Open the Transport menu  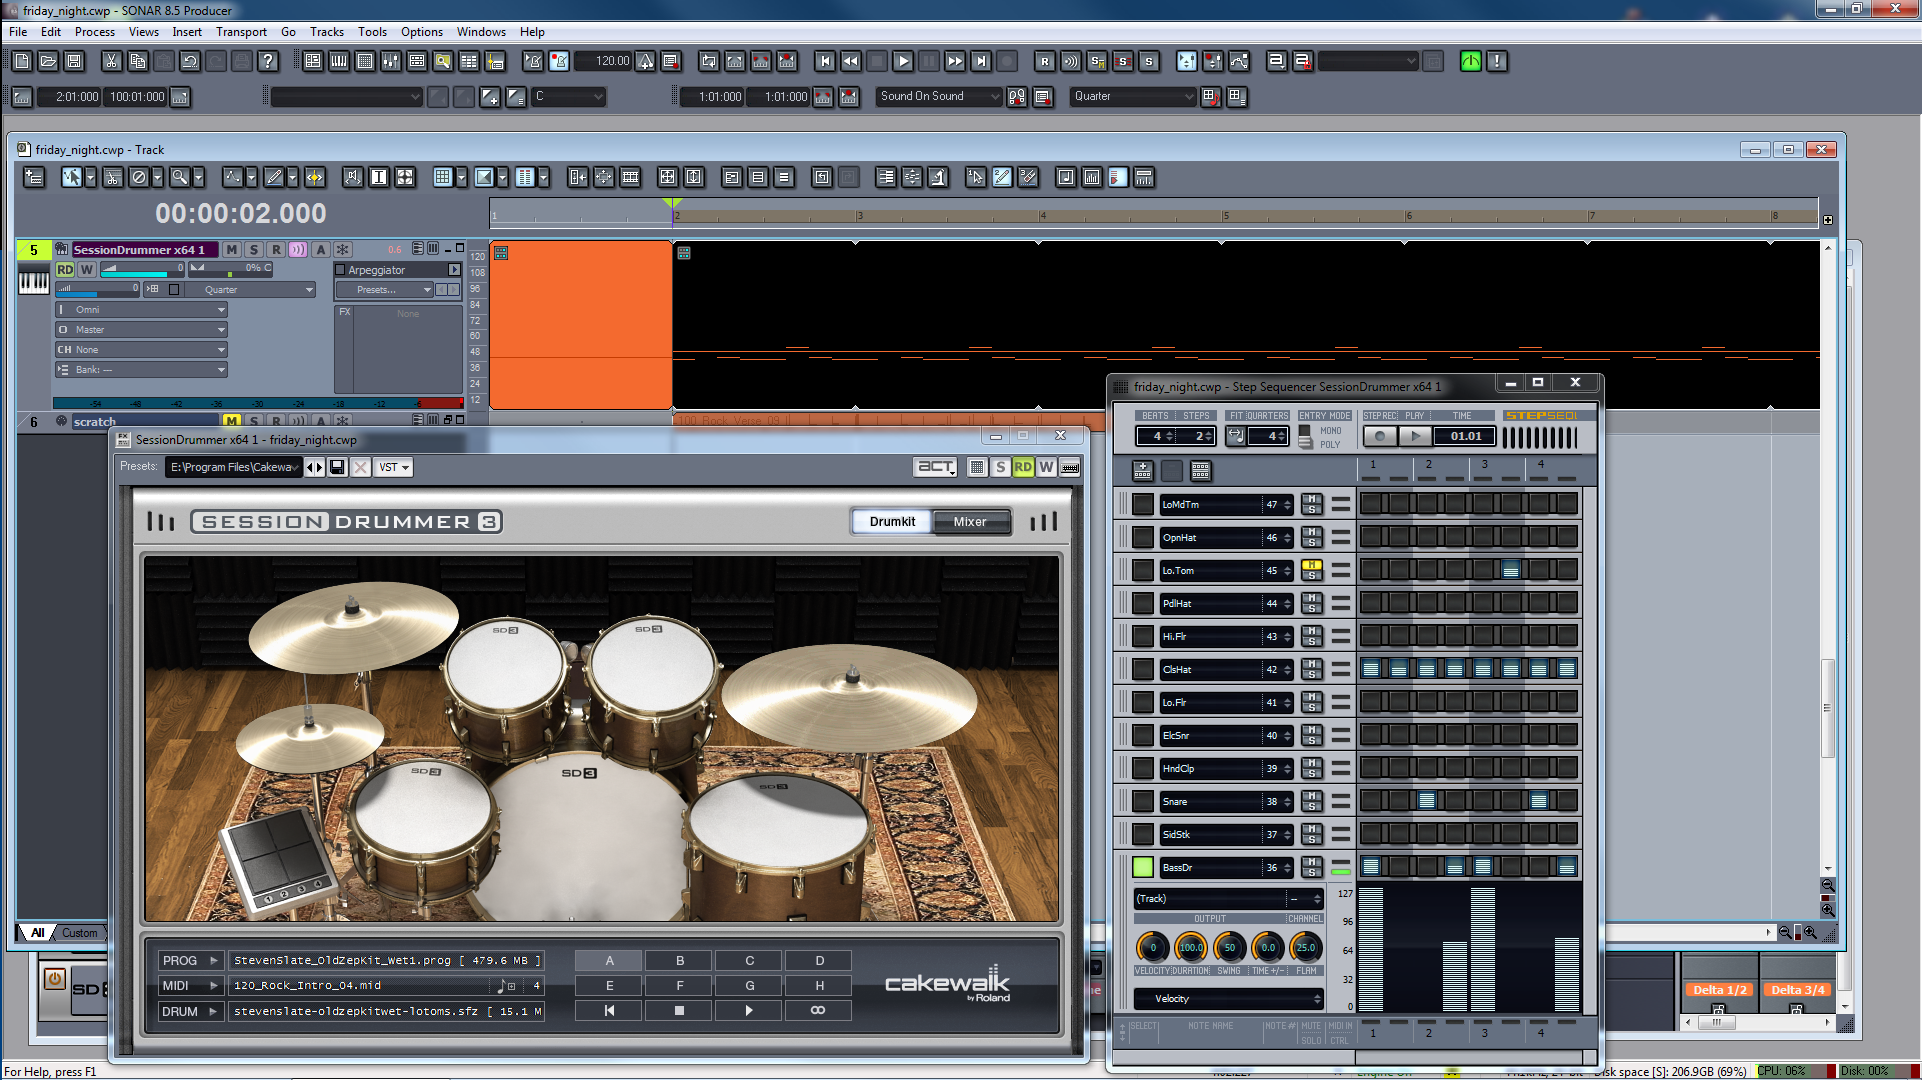[x=241, y=32]
